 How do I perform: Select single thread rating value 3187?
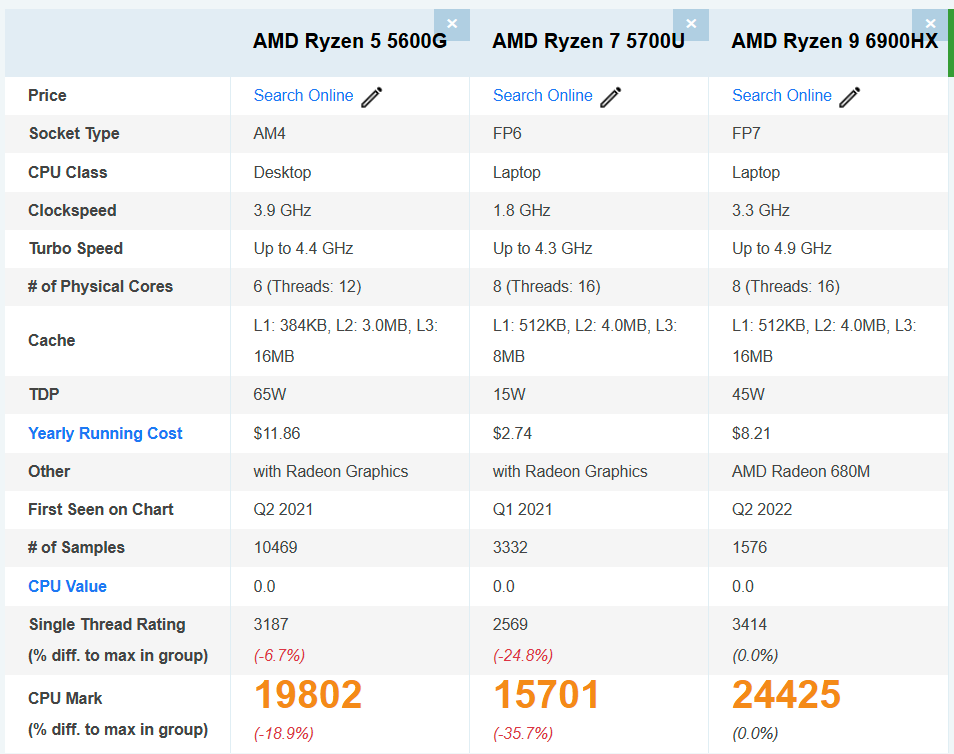pyautogui.click(x=271, y=624)
